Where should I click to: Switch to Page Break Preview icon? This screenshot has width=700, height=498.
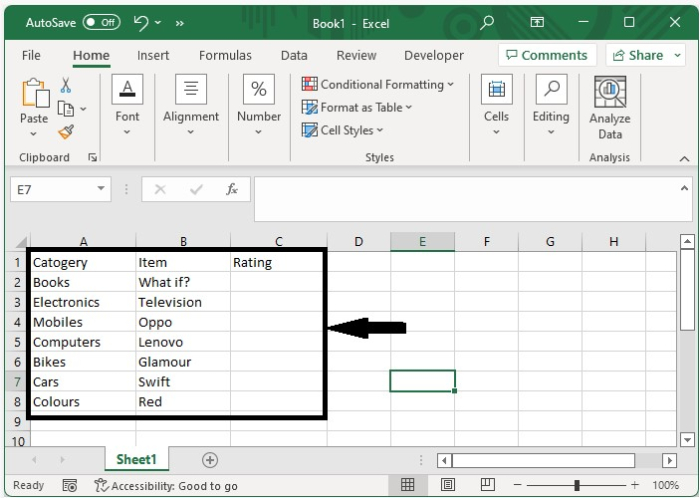pyautogui.click(x=488, y=485)
